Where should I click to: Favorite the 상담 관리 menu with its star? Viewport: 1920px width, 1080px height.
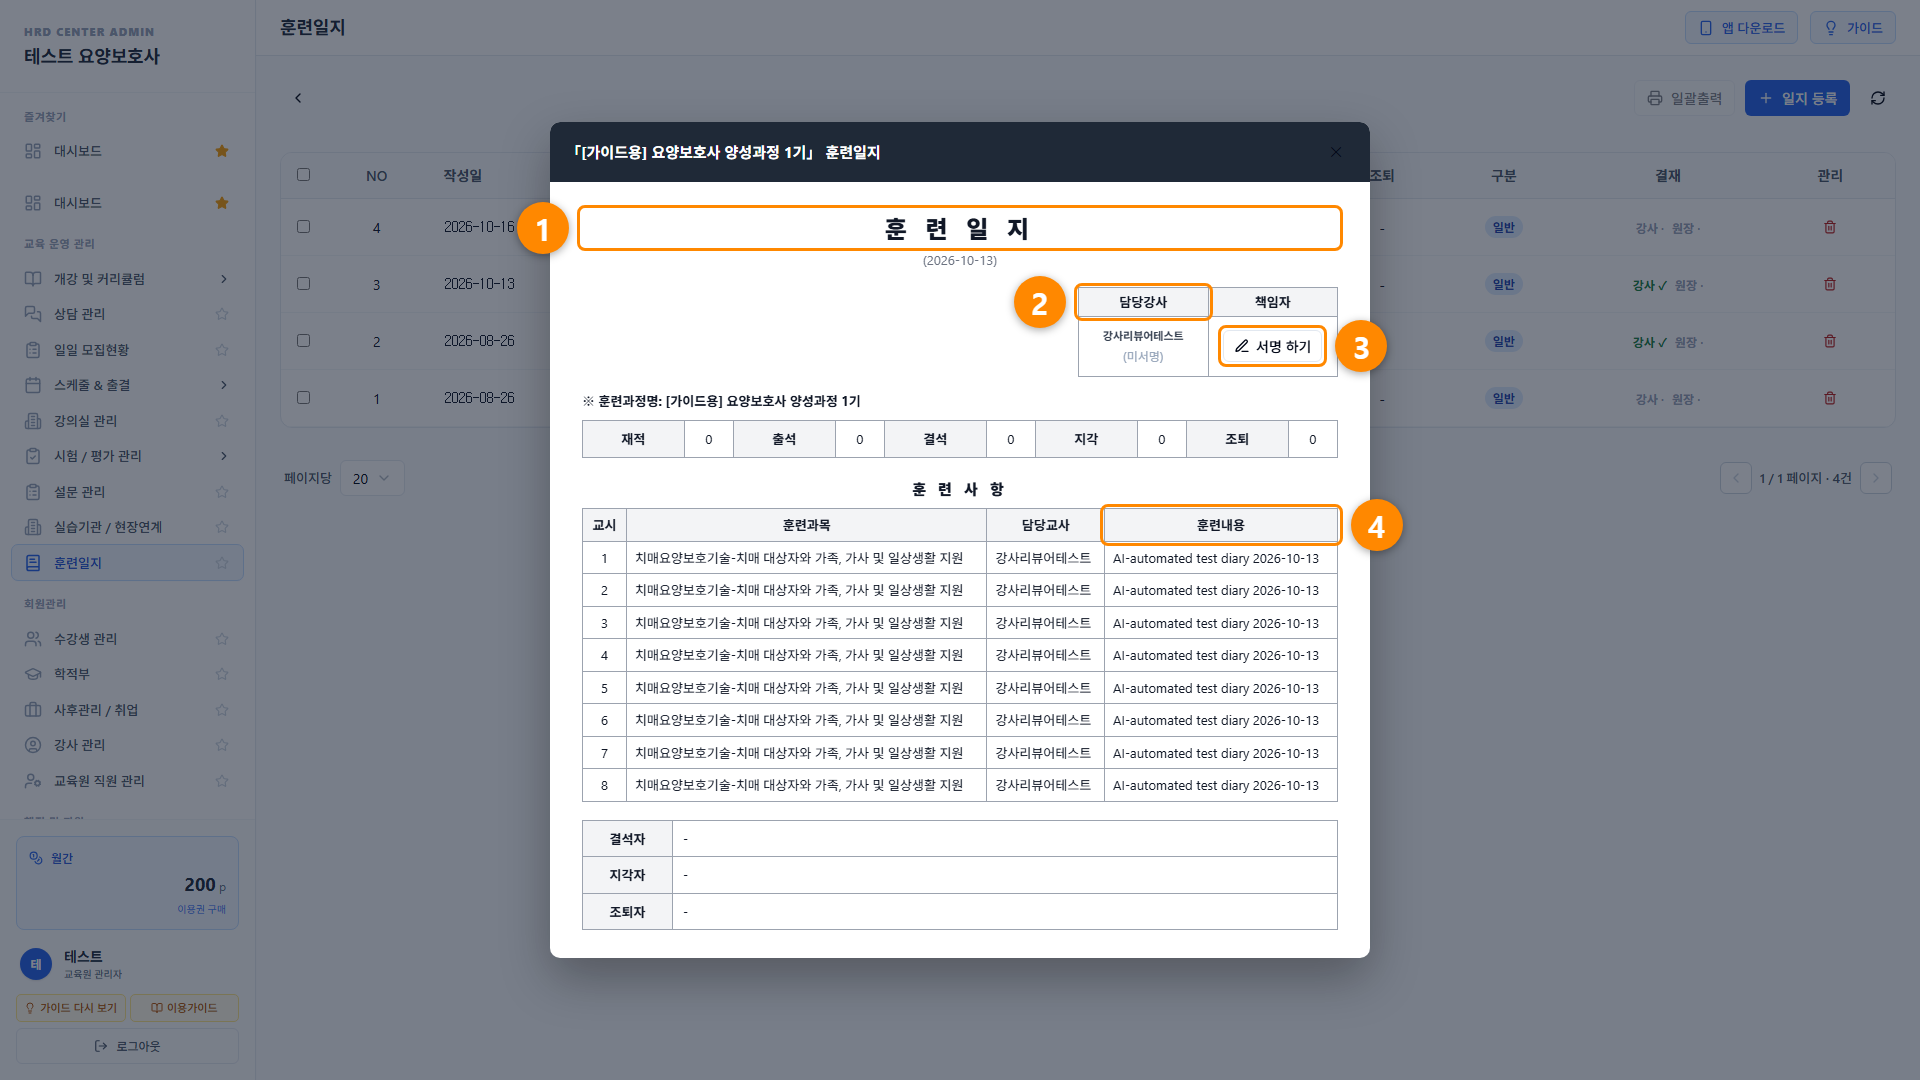(222, 314)
